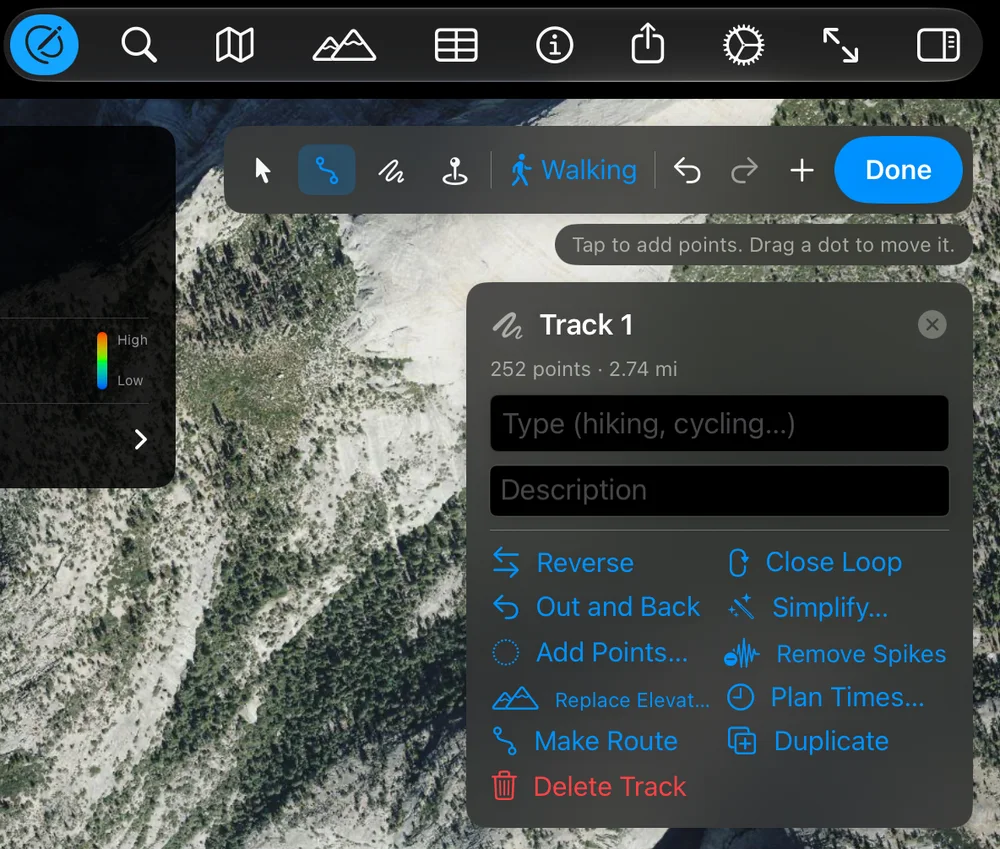Tap the share export icon
This screenshot has height=849, width=1000.
648,43
